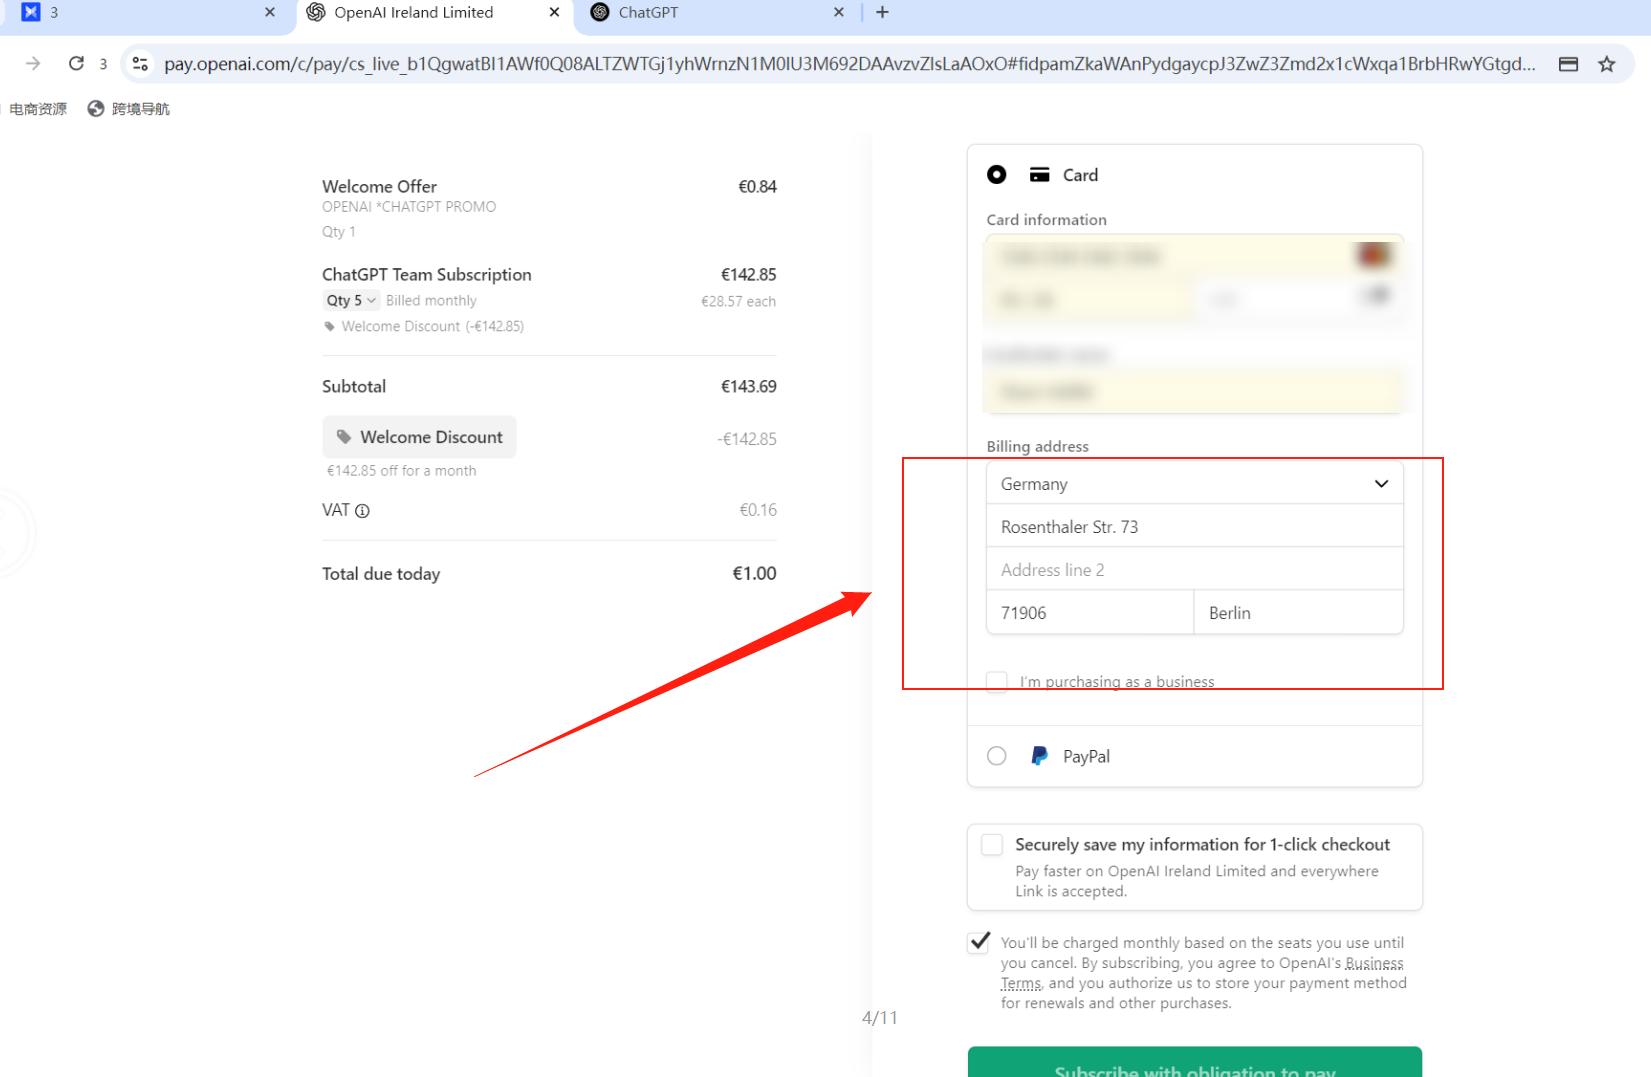Open the Business Terms link
The width and height of the screenshot is (1651, 1077).
tap(1373, 964)
